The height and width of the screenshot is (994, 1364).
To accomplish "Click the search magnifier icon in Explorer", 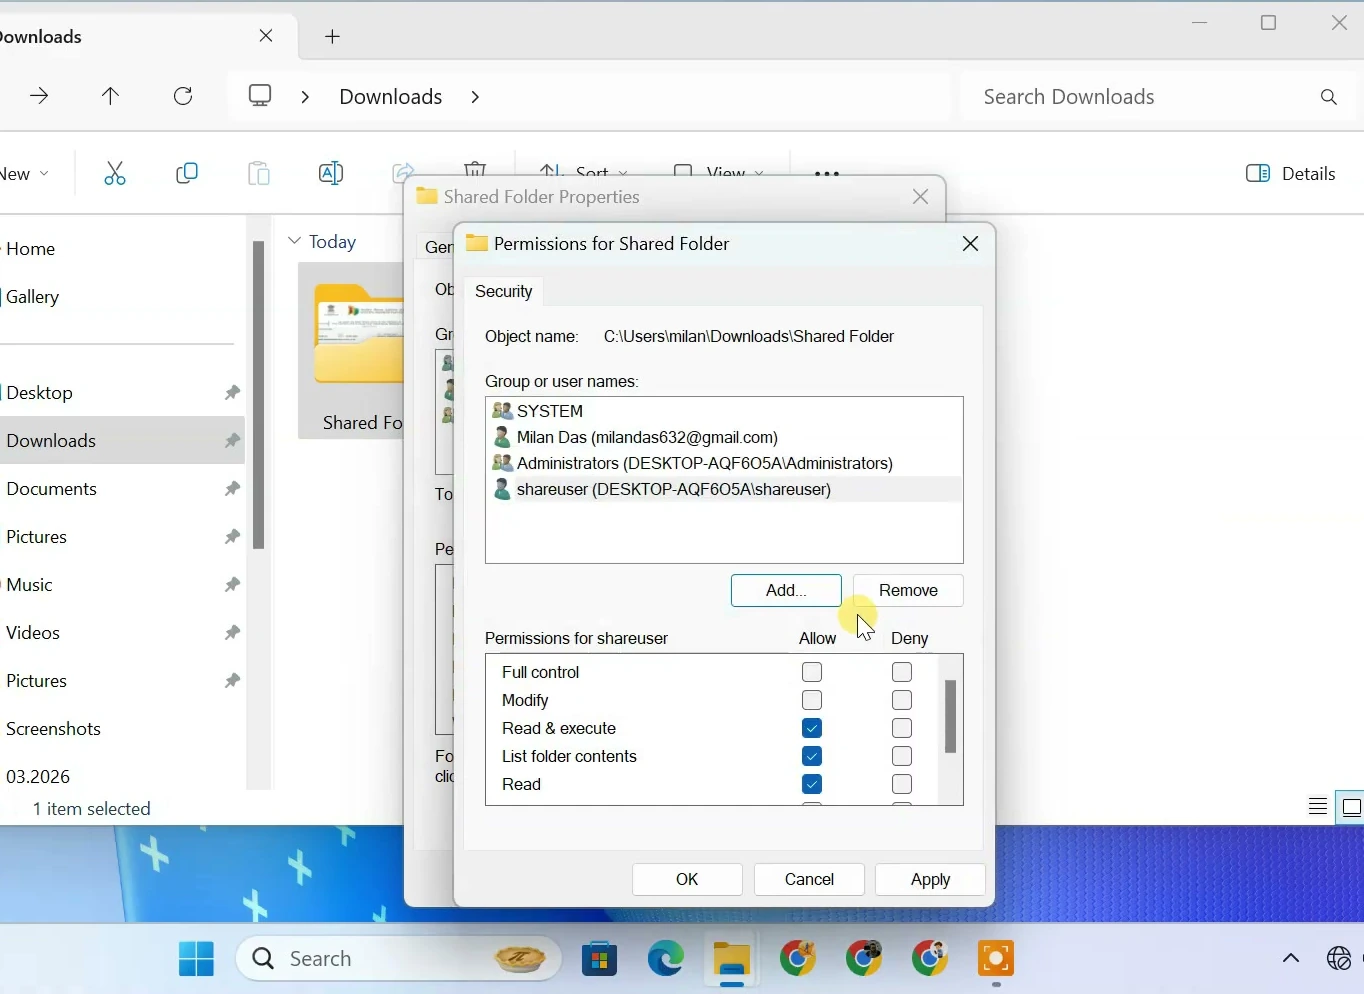I will pos(1329,97).
